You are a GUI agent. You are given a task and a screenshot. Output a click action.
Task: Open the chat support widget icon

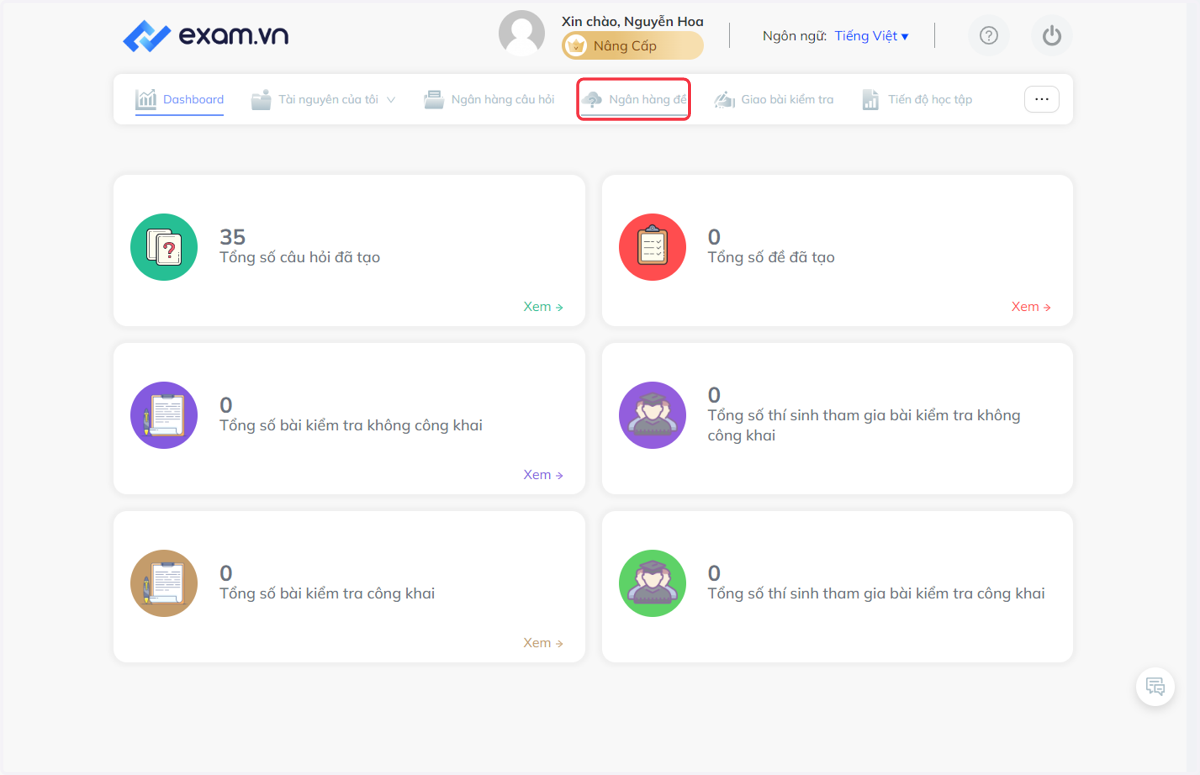1155,686
